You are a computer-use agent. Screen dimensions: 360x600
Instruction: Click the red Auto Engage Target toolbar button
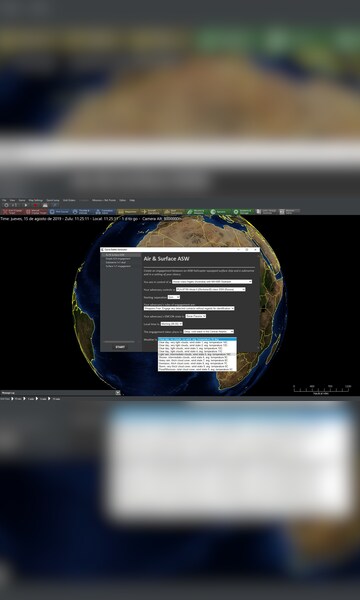(13, 212)
